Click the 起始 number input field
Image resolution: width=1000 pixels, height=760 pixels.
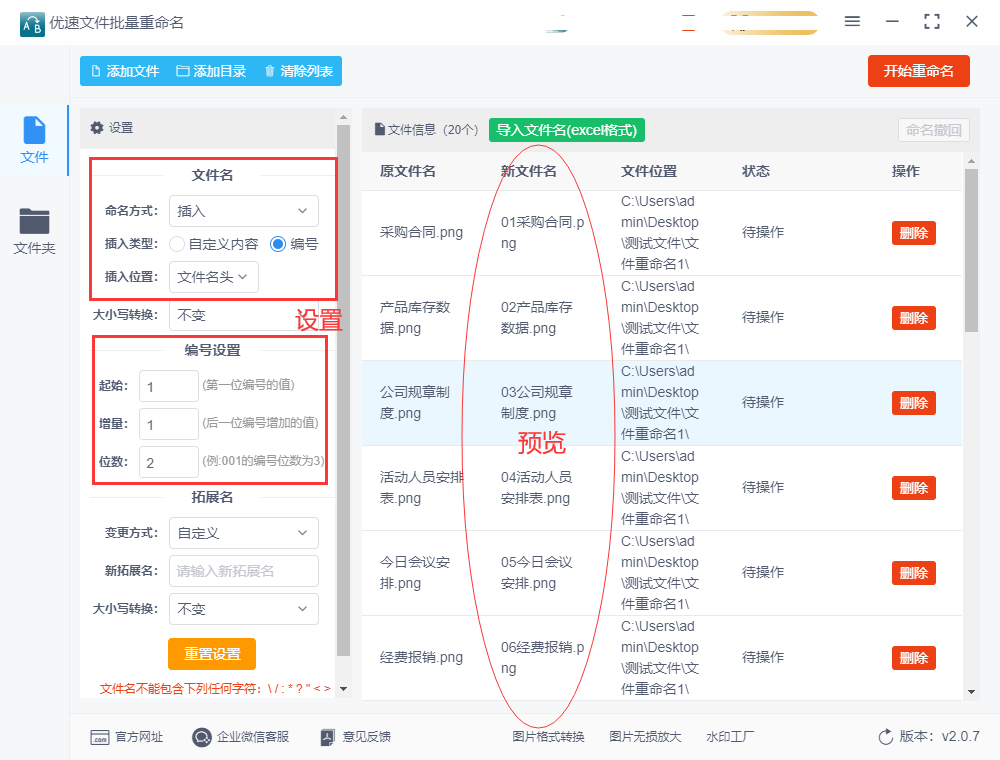[169, 386]
